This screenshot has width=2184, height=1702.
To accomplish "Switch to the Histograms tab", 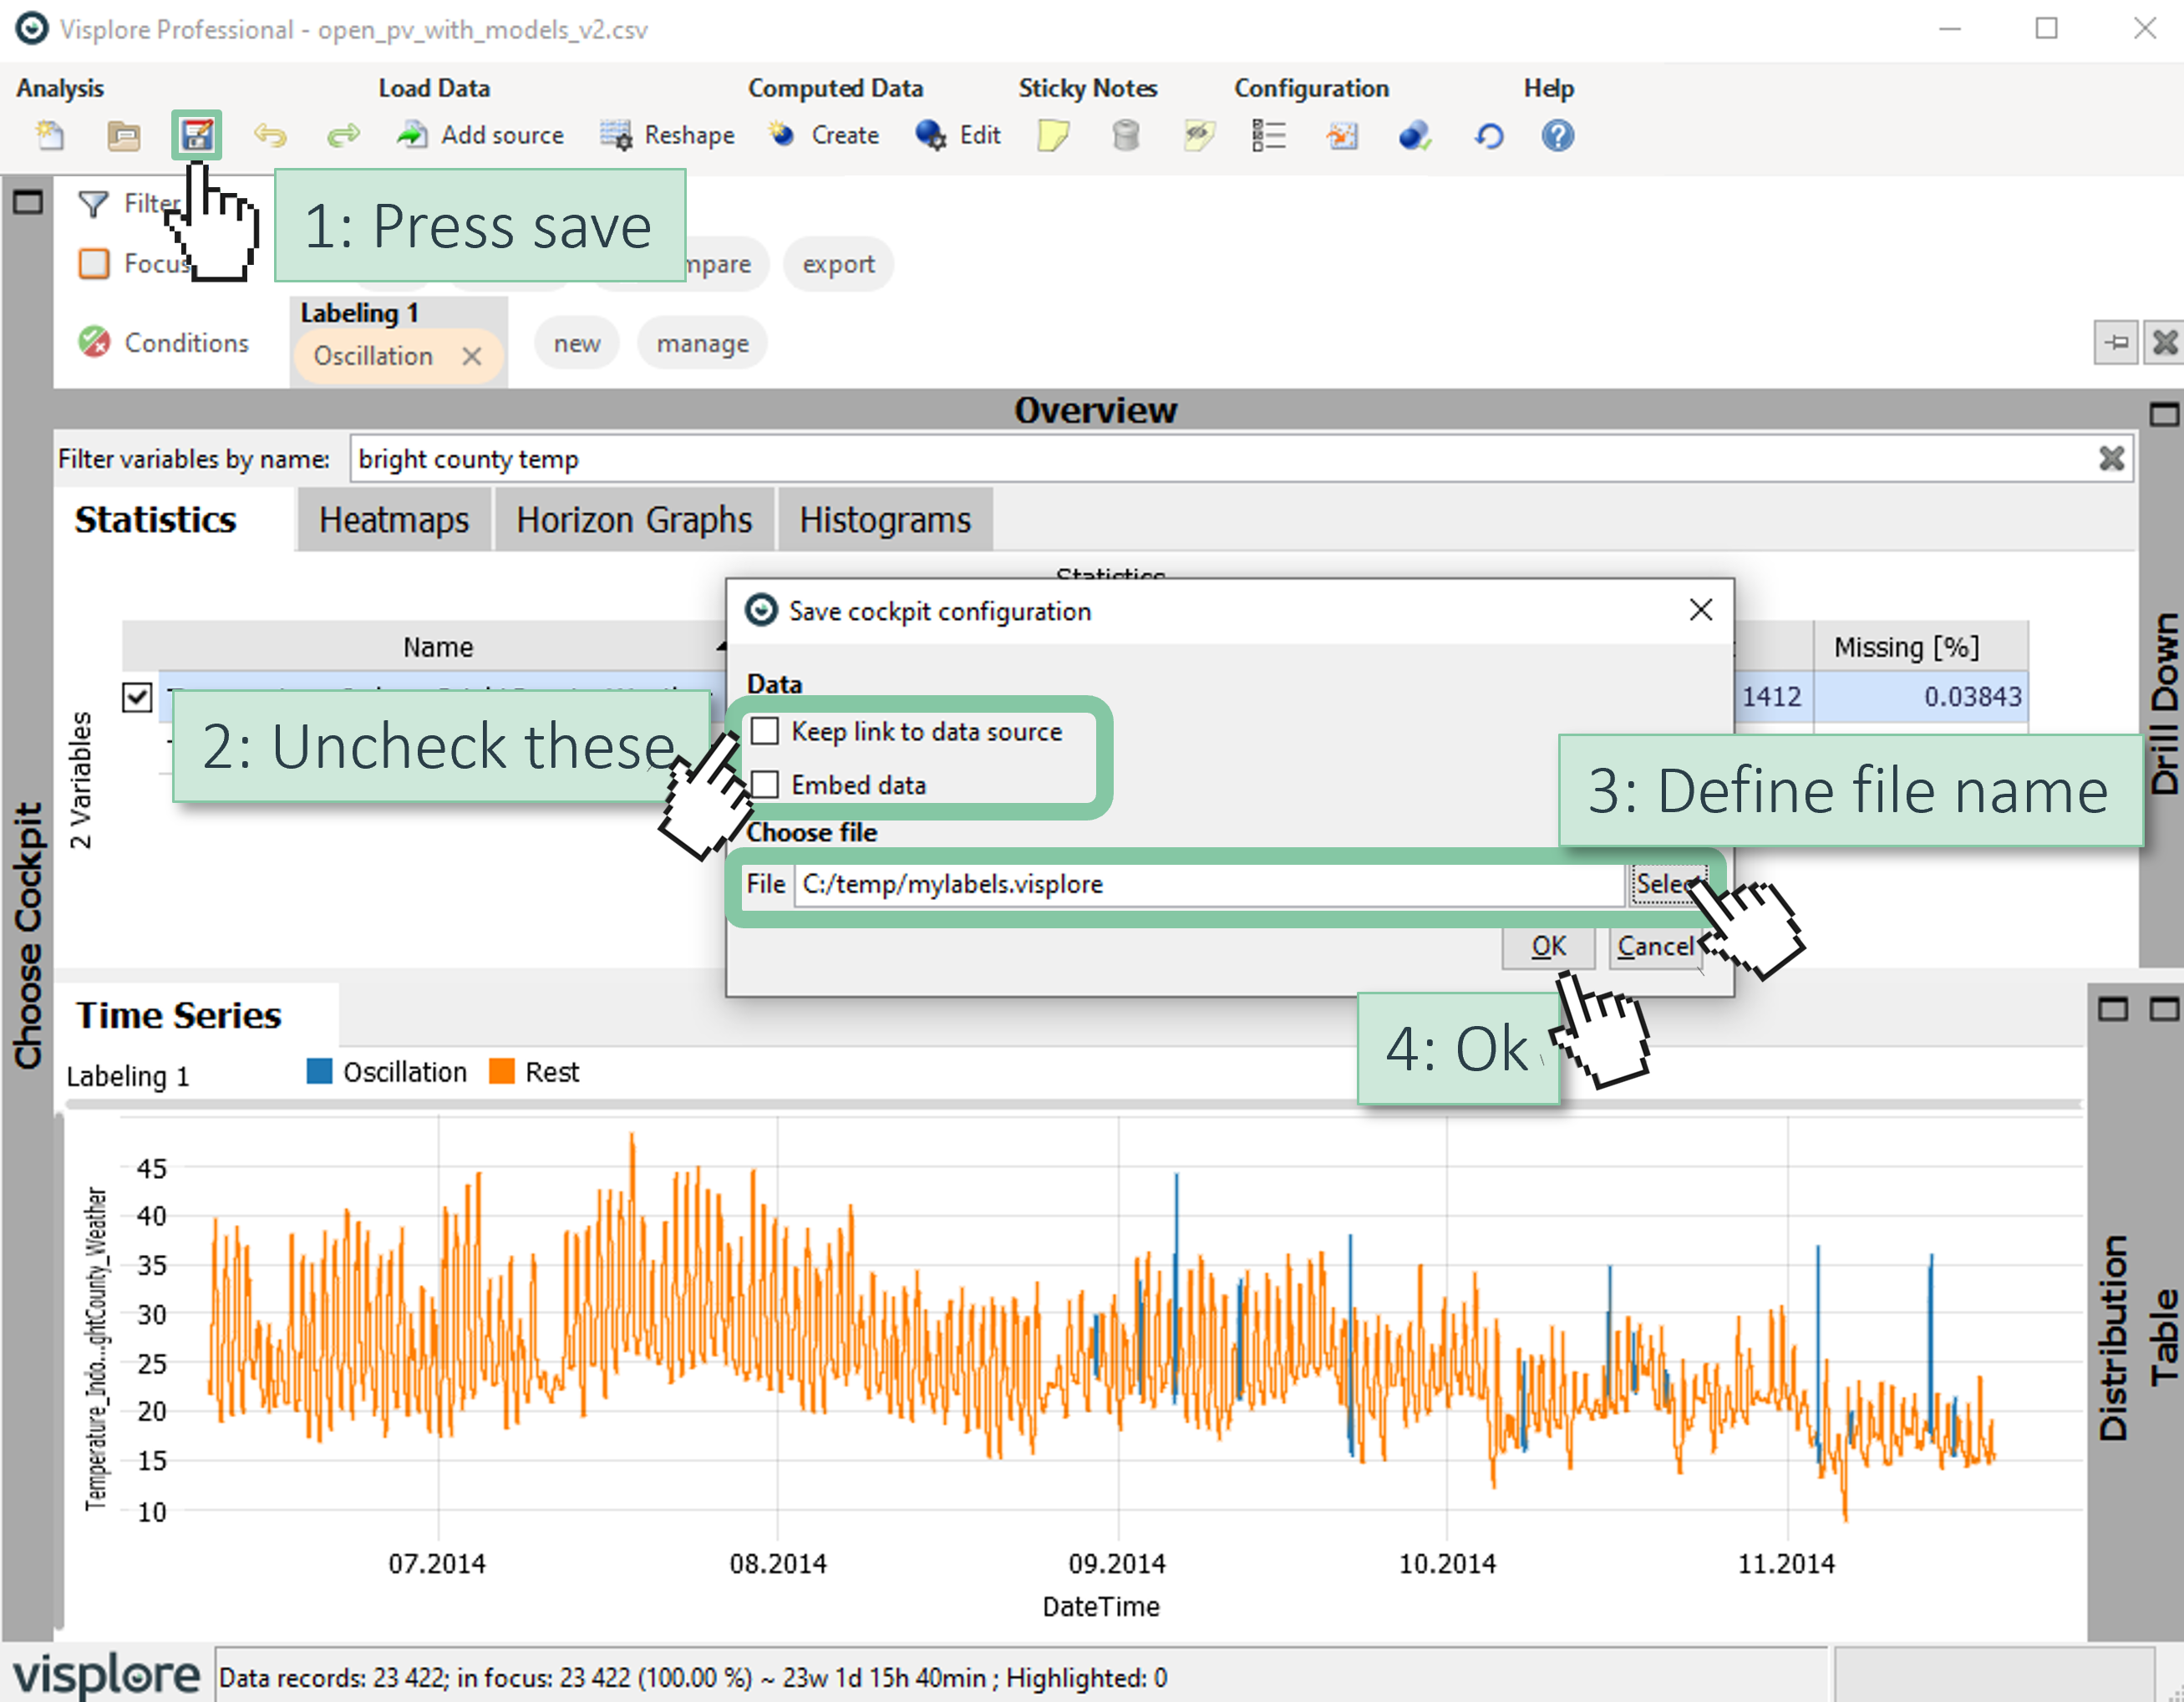I will coord(884,520).
